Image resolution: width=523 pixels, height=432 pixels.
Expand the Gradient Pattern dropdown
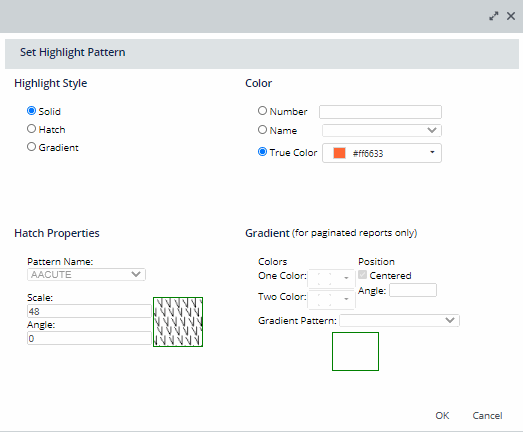pyautogui.click(x=399, y=321)
